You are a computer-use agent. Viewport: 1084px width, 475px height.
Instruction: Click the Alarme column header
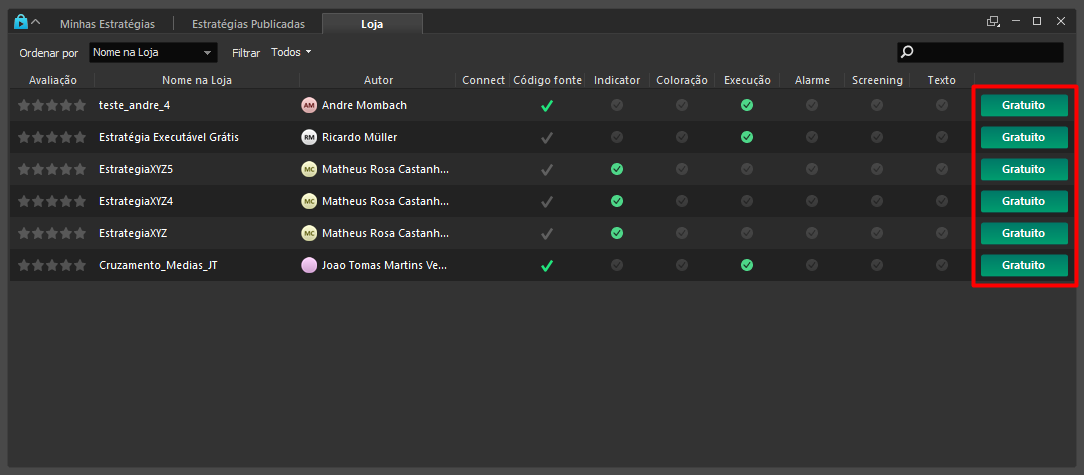coord(812,80)
